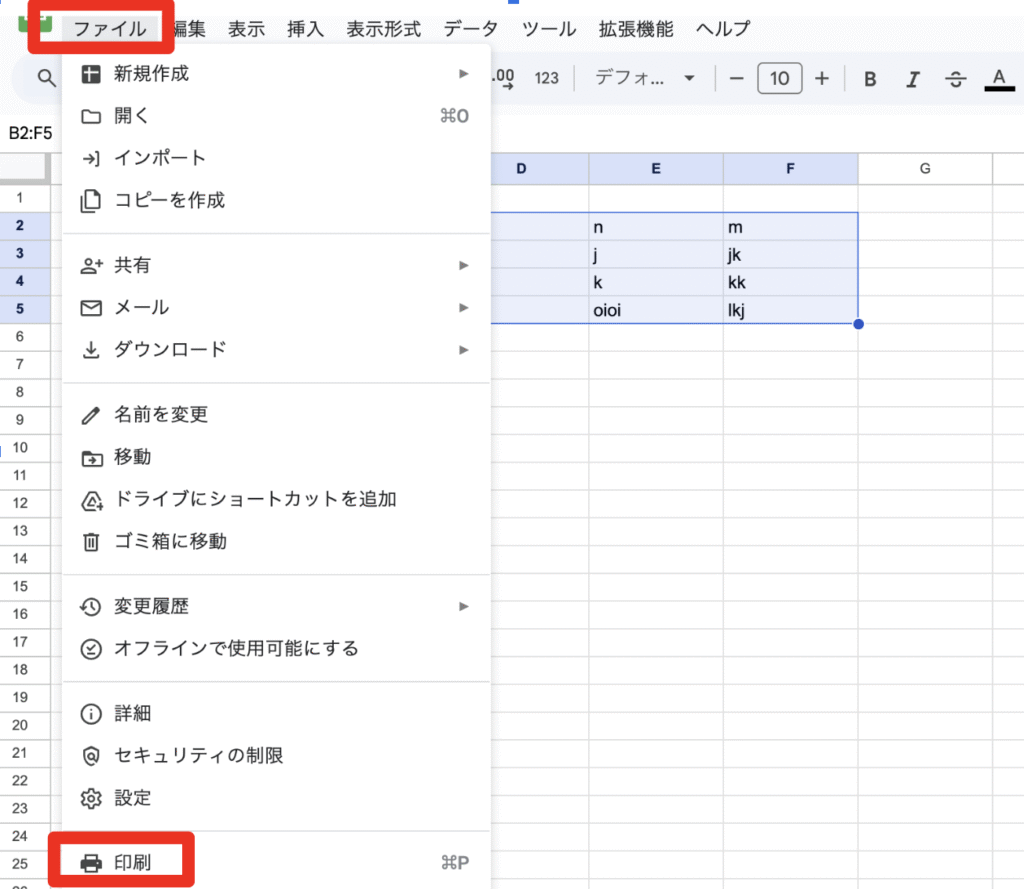Click the 123 number format icon
The image size is (1024, 889).
point(546,79)
